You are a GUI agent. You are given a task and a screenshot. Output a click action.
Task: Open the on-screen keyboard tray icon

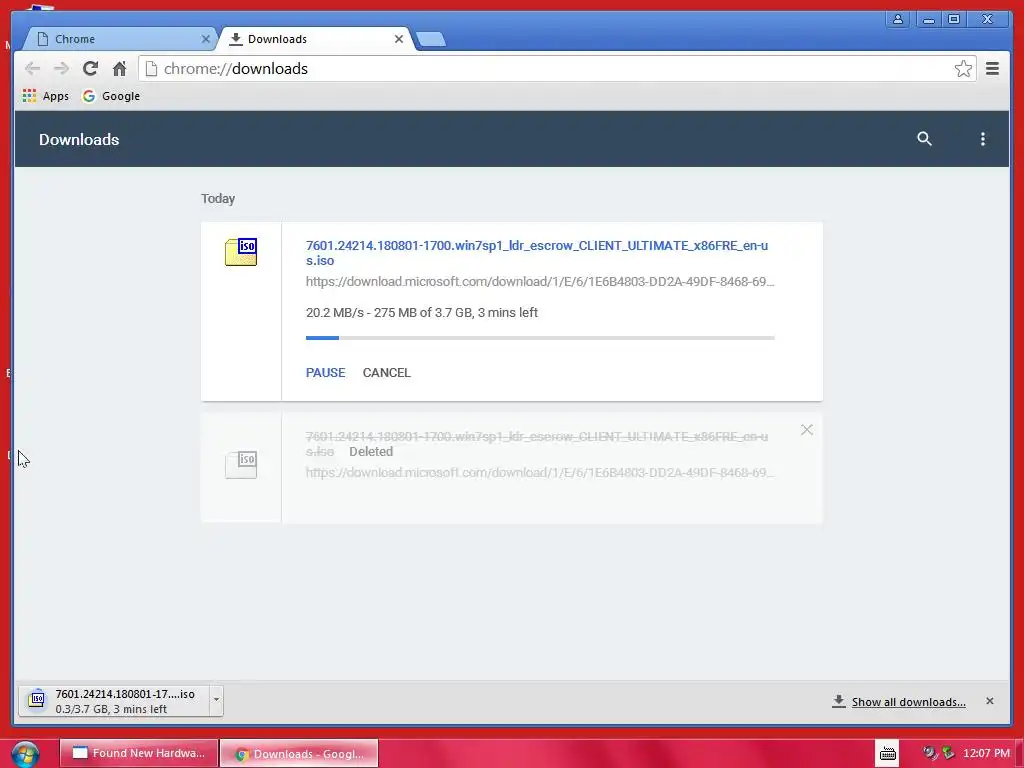887,754
